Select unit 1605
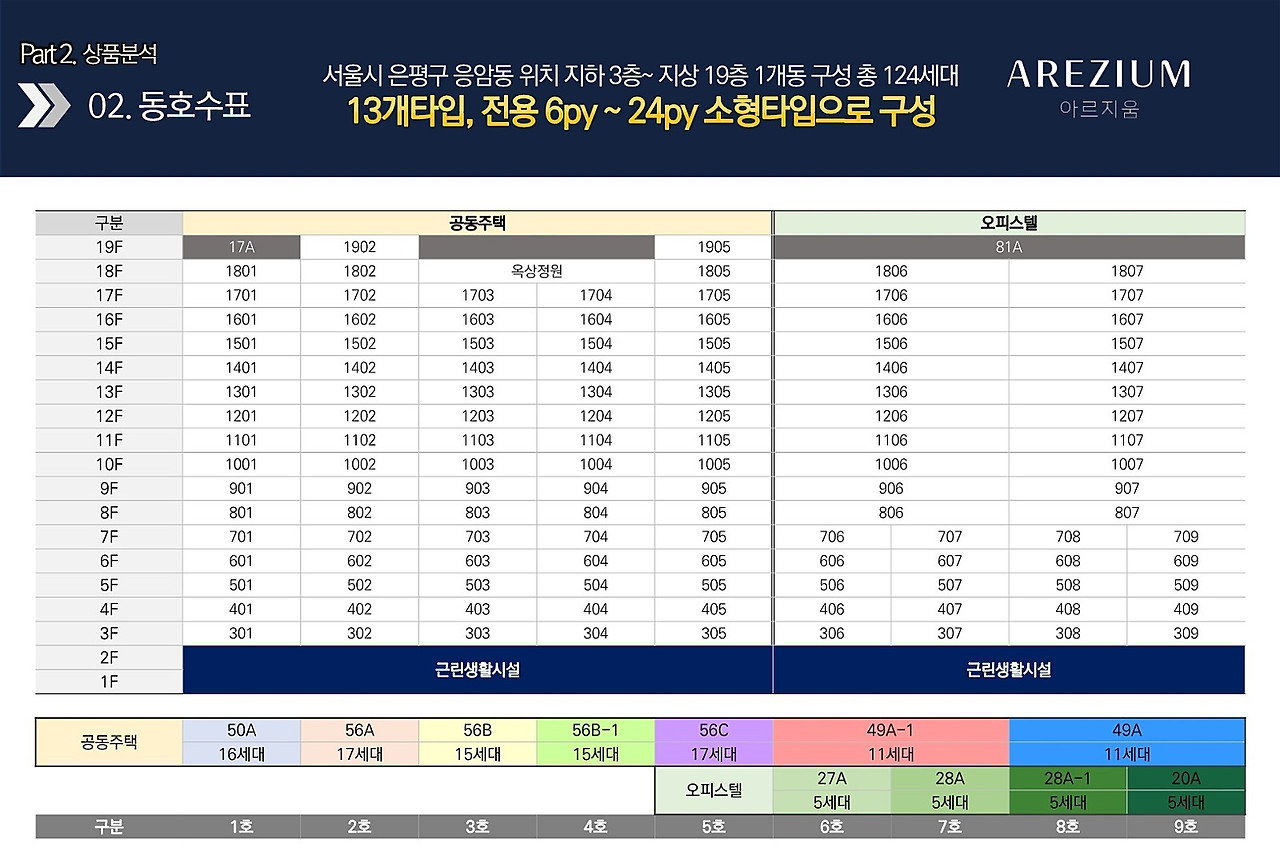 pos(713,319)
